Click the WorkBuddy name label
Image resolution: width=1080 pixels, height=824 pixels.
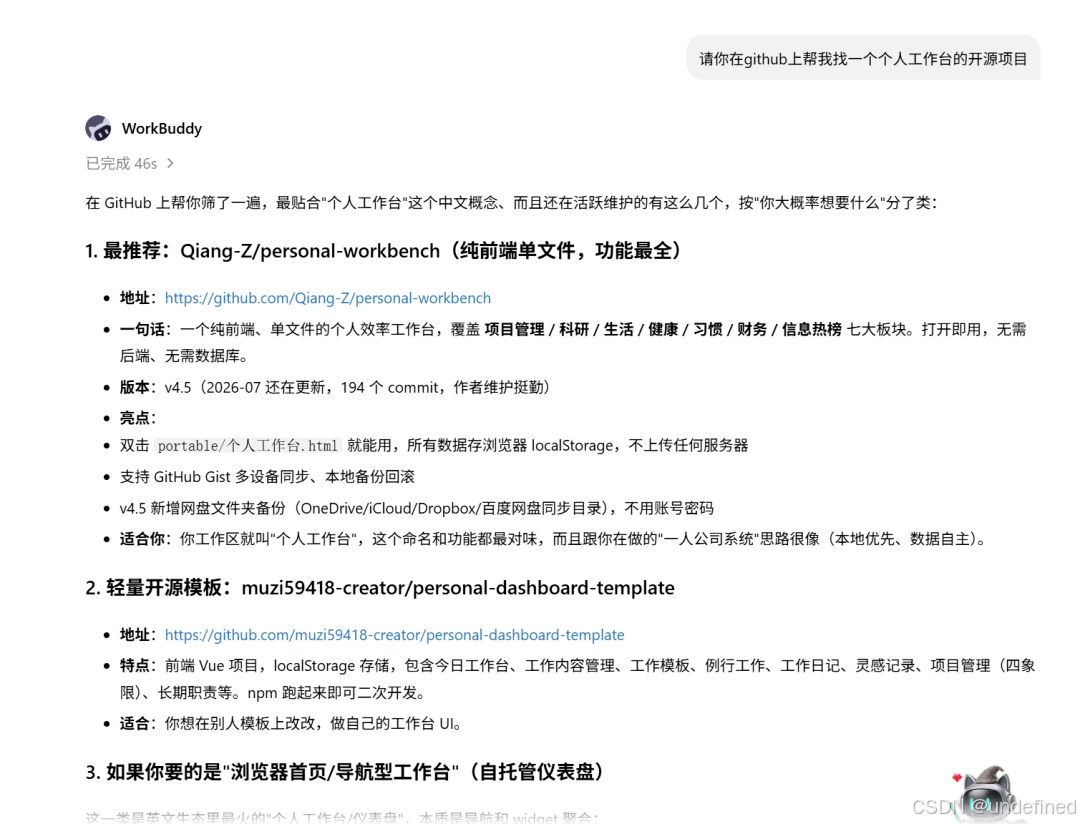coord(162,128)
